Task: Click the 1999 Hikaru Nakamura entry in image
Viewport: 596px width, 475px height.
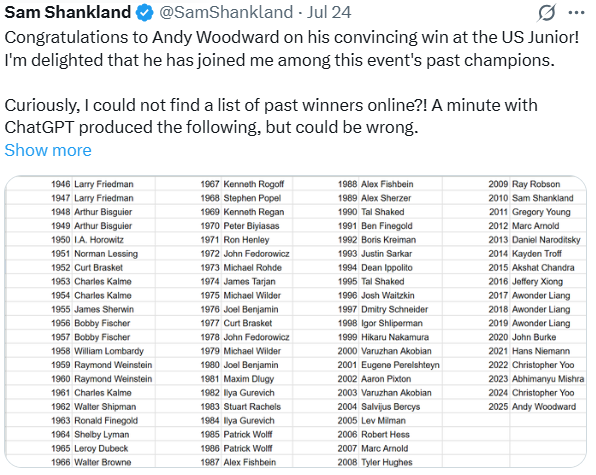Action: point(383,337)
